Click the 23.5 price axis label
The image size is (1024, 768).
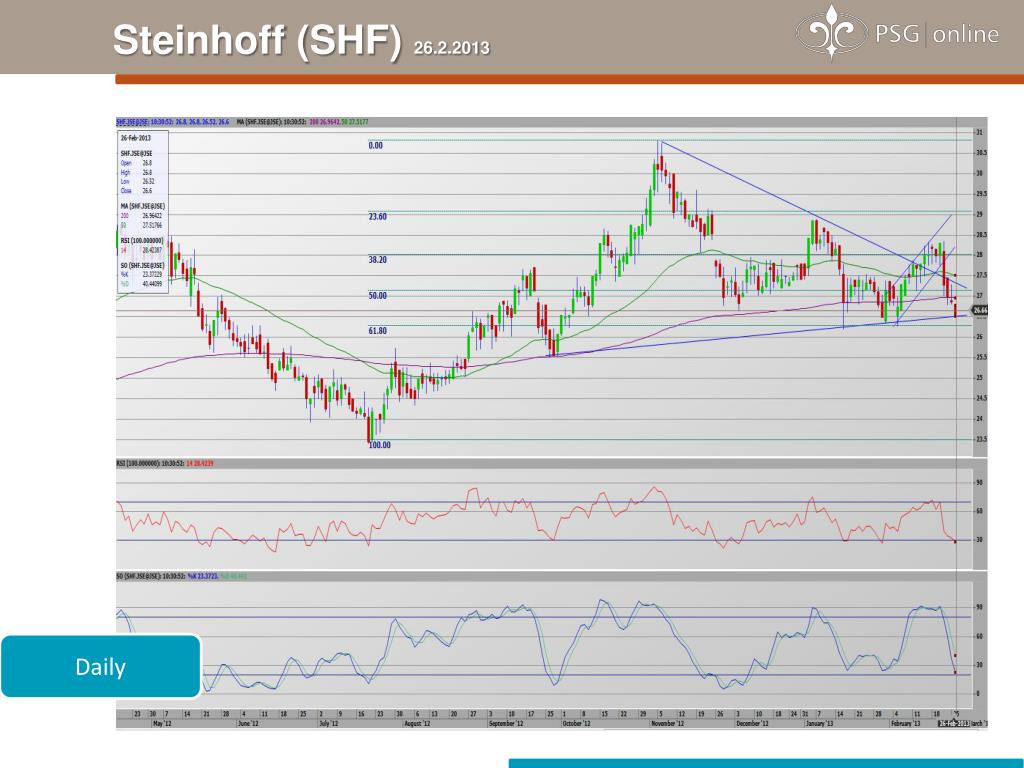(x=981, y=440)
